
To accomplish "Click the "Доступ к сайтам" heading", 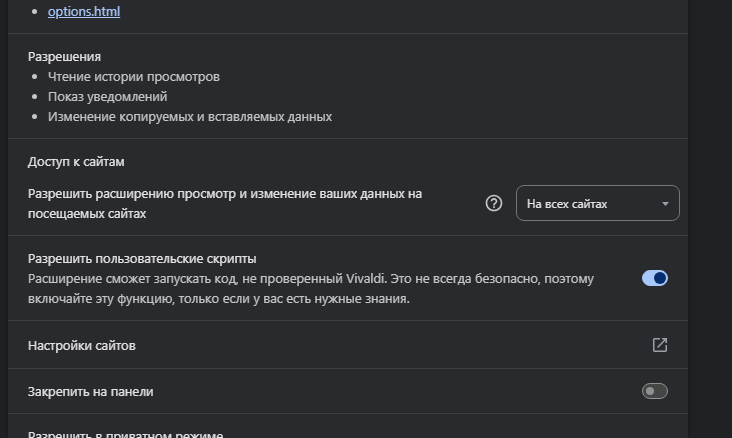I will point(76,161).
